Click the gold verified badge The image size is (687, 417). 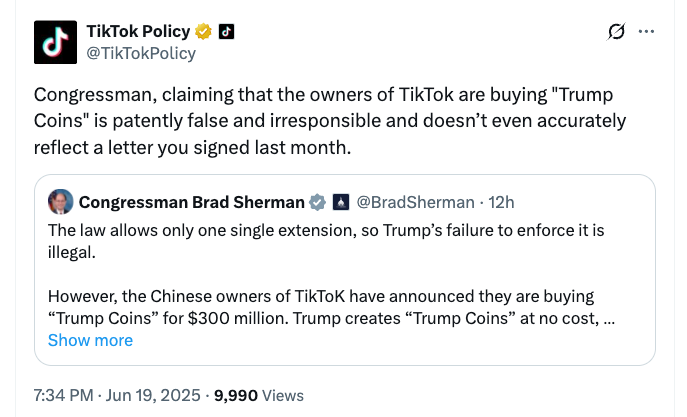204,31
